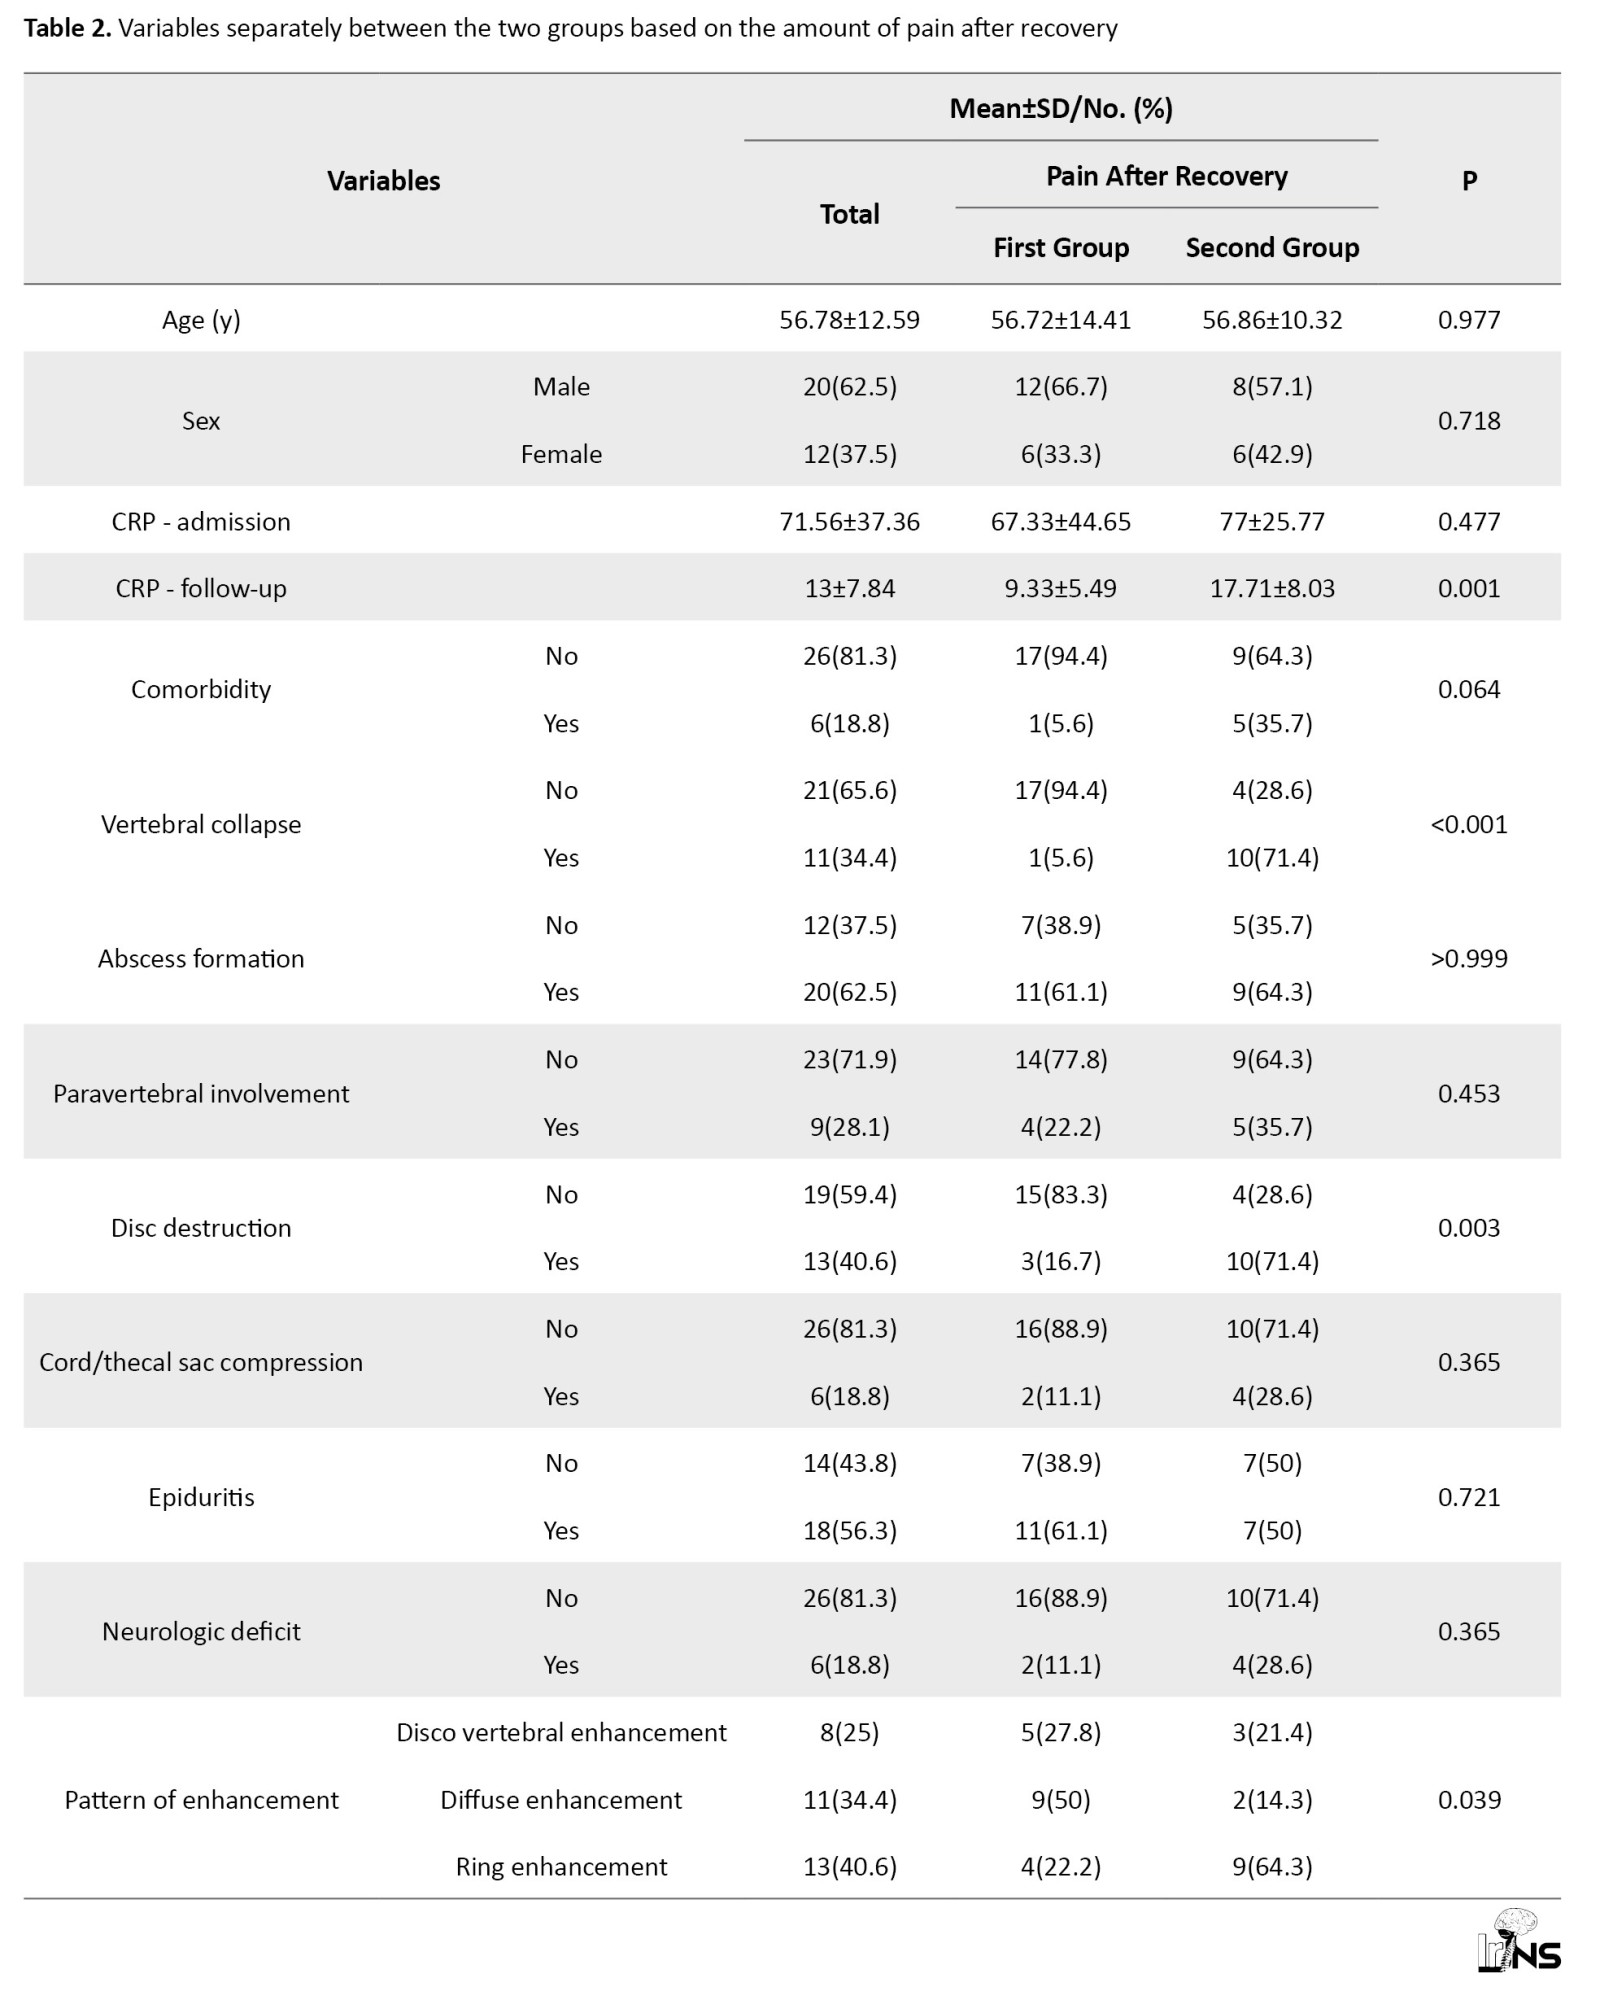
Task: Click the Abscess formation row label
Action: pyautogui.click(x=201, y=959)
